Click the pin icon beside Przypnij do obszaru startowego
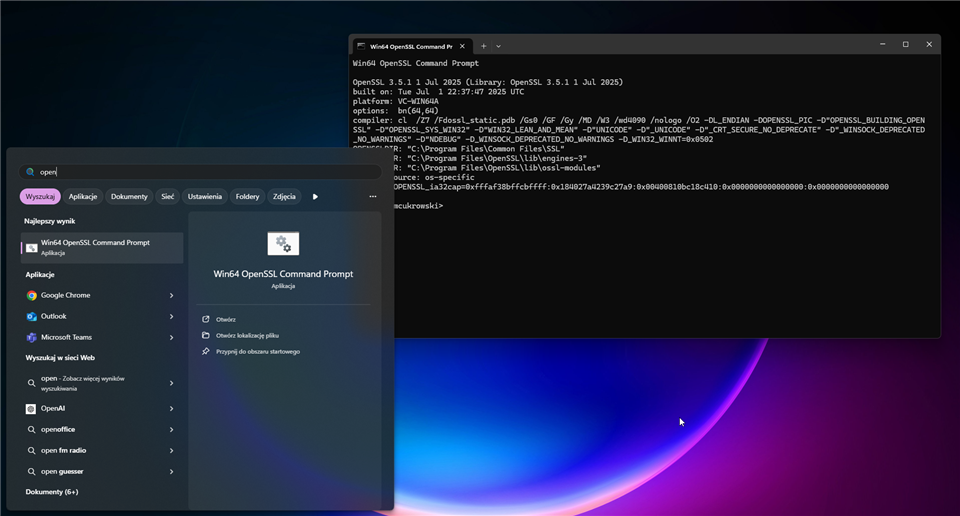The image size is (960, 516). coord(206,351)
